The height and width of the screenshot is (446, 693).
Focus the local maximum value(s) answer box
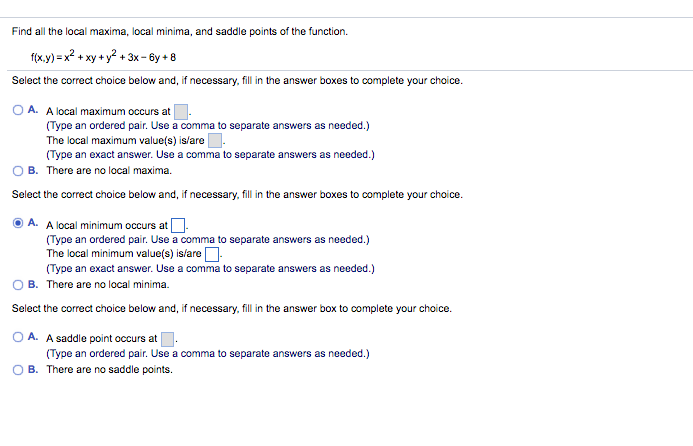point(215,141)
